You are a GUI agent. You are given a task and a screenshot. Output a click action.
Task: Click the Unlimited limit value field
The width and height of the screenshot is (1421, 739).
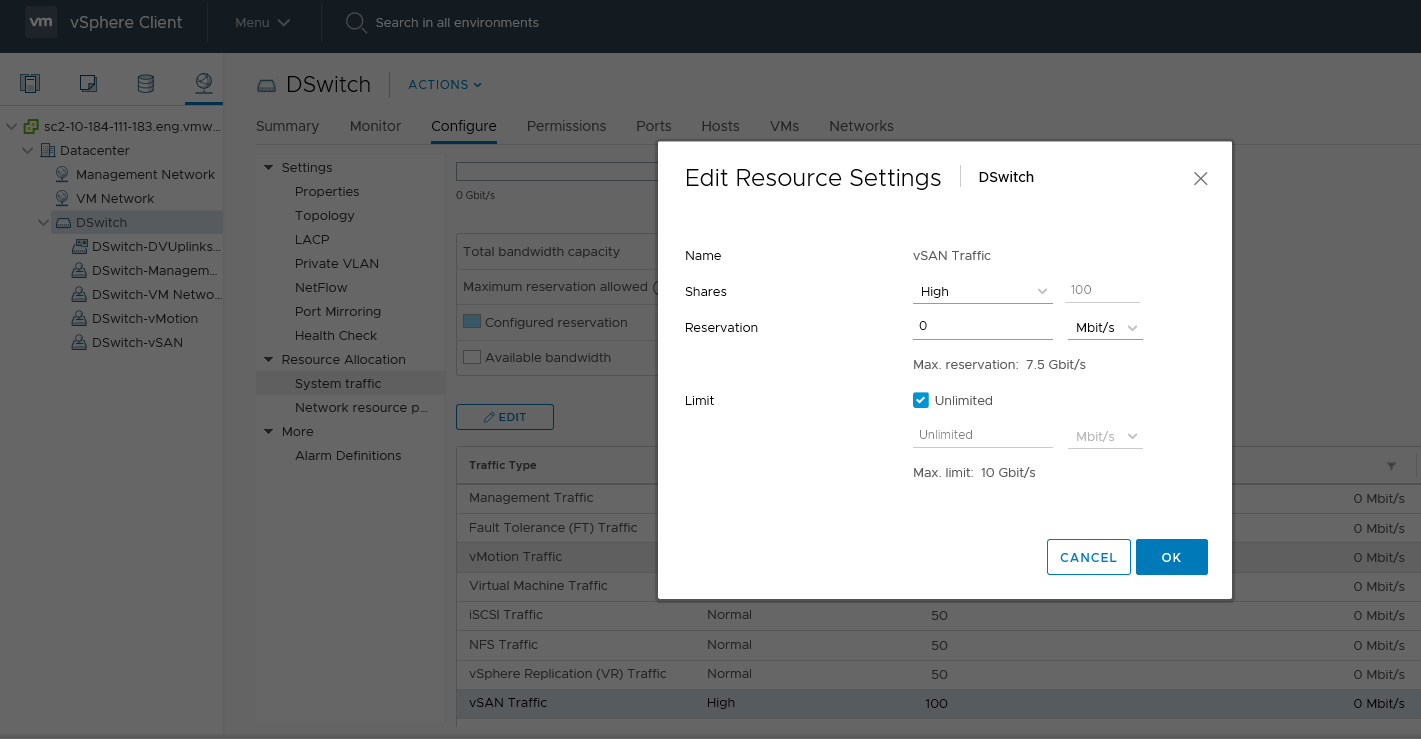[x=983, y=435]
